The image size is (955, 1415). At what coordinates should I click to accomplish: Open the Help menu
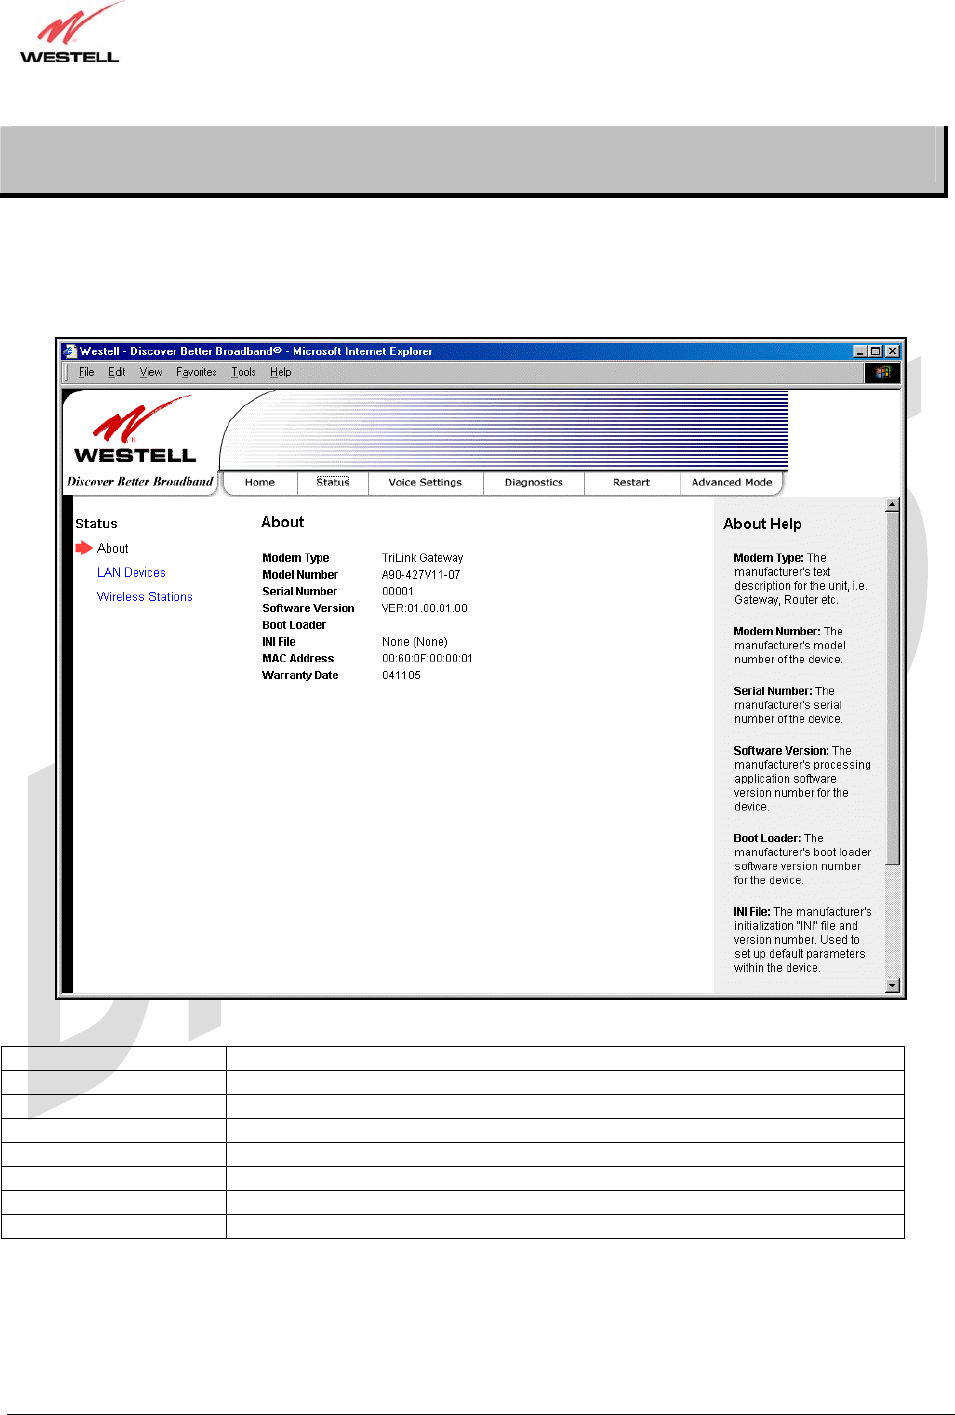point(281,372)
